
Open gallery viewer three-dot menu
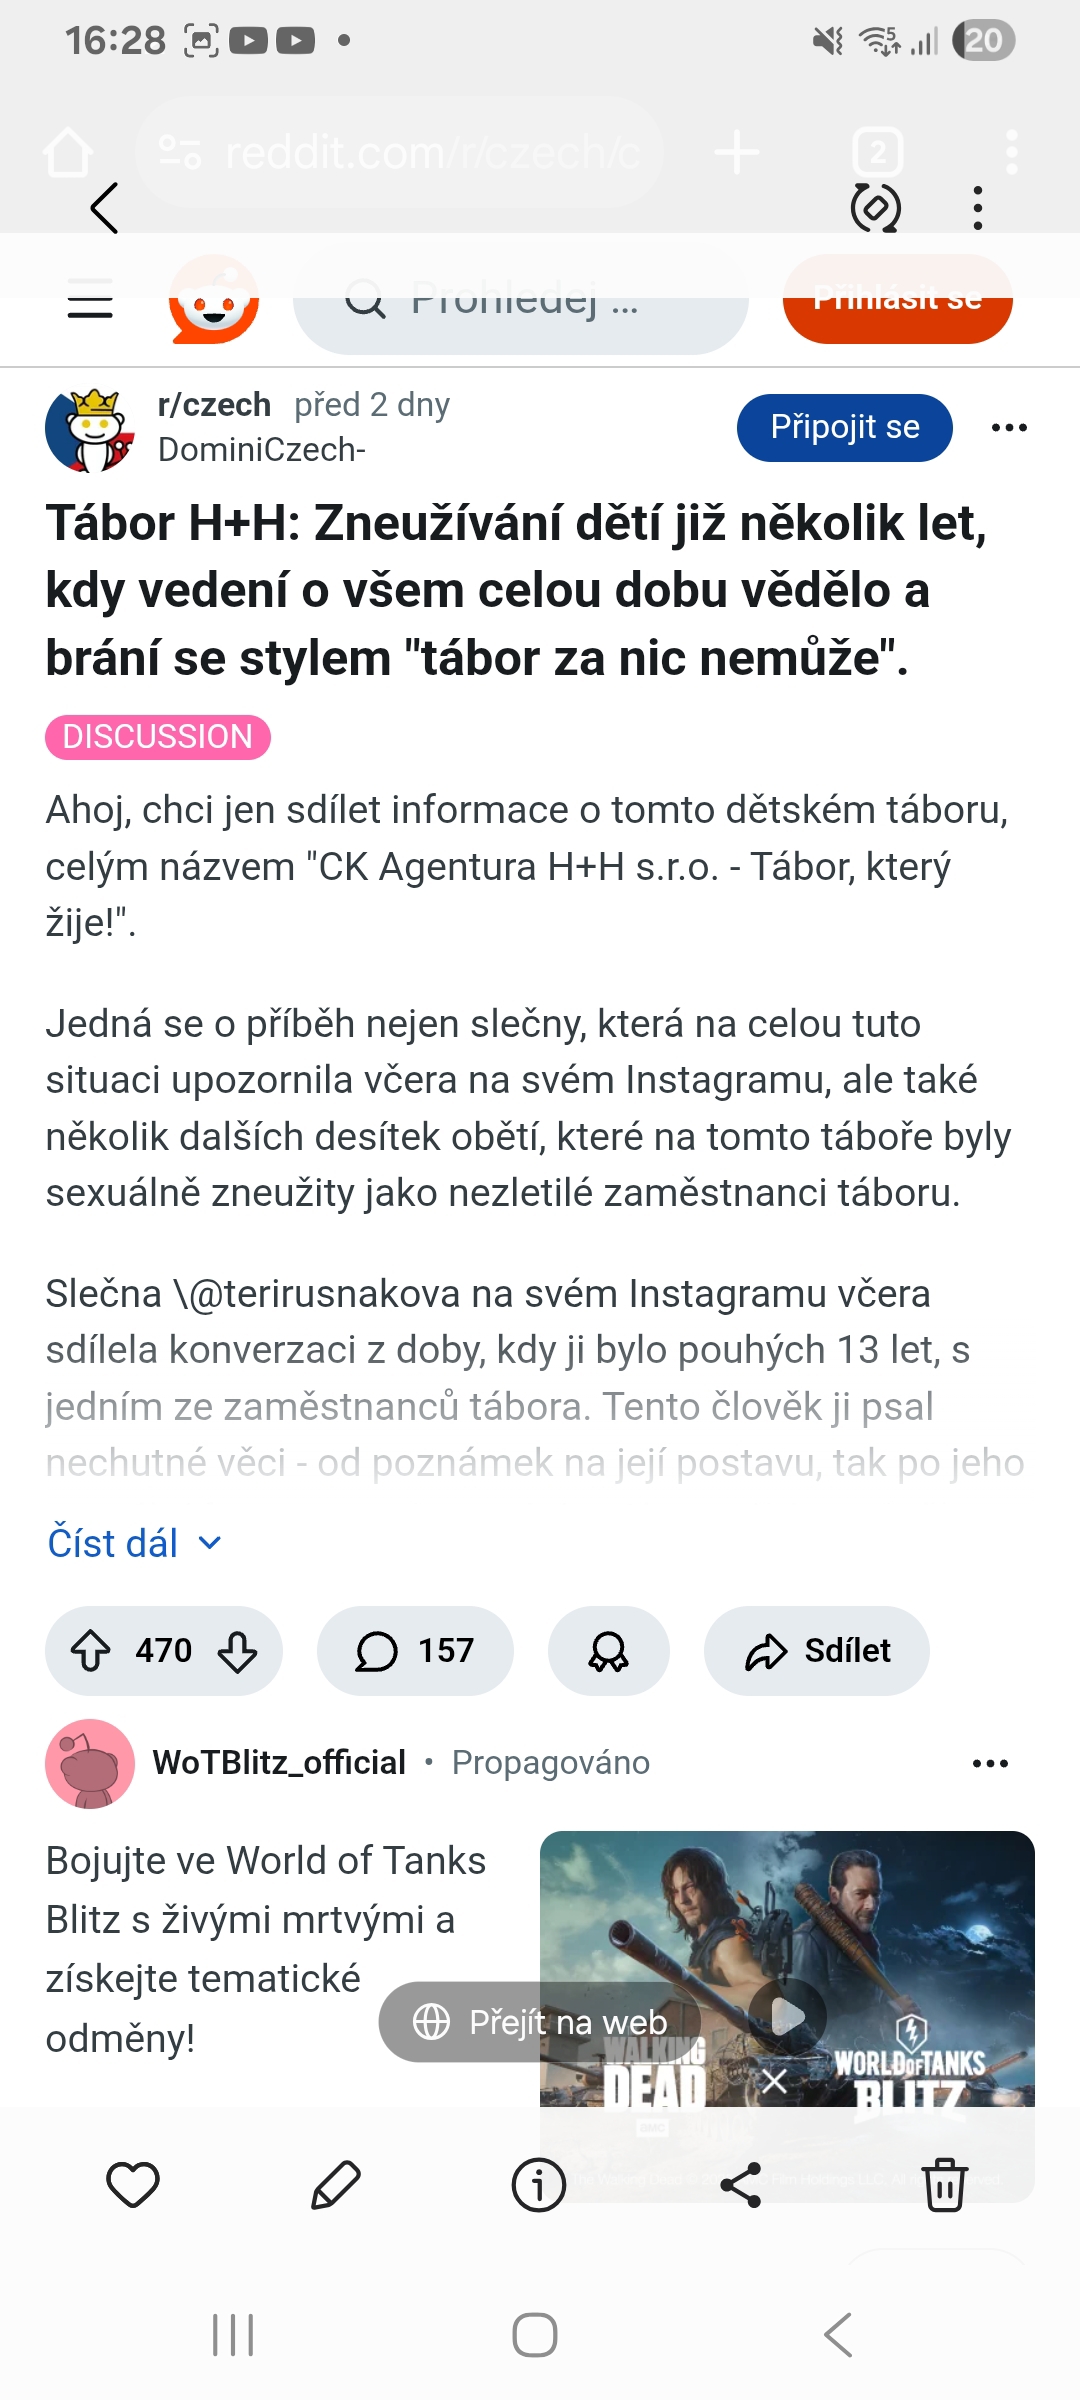(x=977, y=208)
